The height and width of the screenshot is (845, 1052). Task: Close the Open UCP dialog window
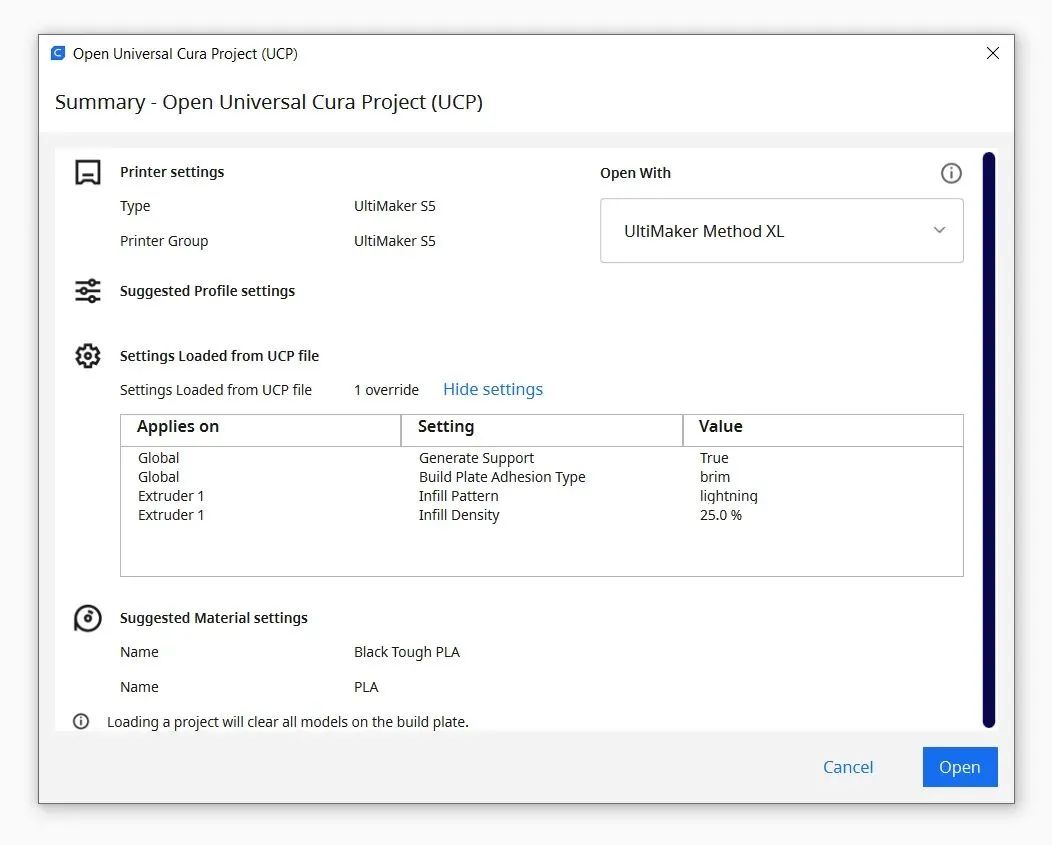coord(993,53)
